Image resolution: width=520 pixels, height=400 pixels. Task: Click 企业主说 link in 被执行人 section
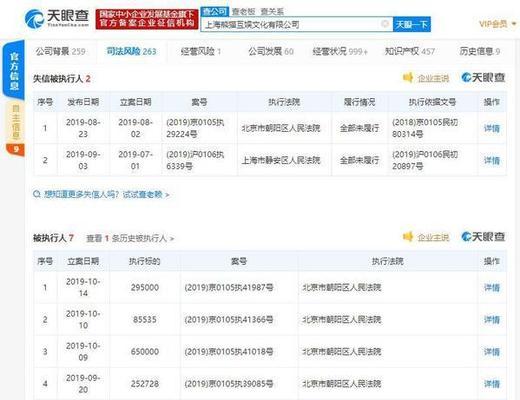[x=433, y=237]
